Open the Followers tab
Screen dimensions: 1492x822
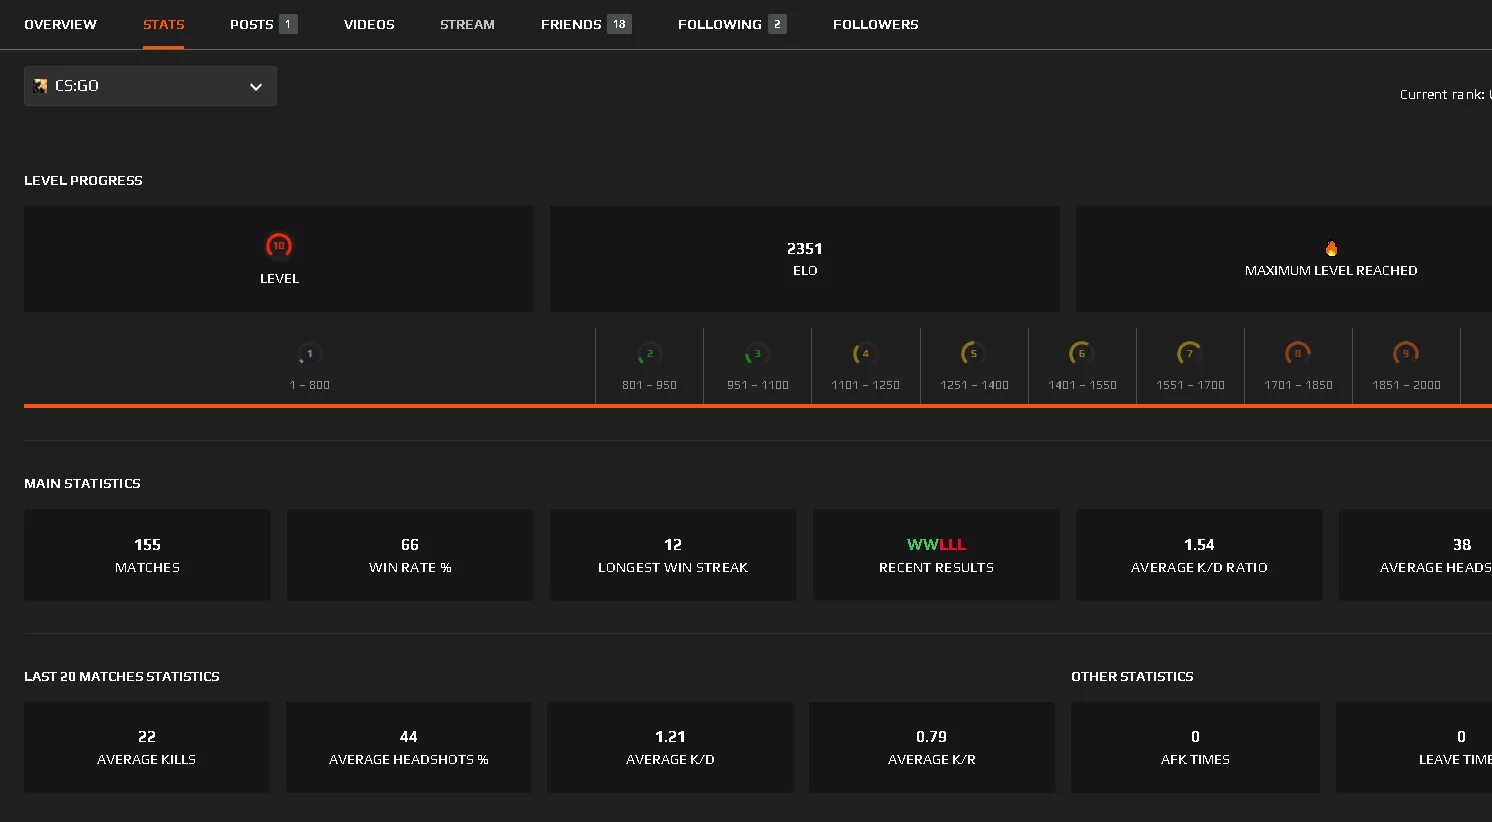click(x=875, y=24)
